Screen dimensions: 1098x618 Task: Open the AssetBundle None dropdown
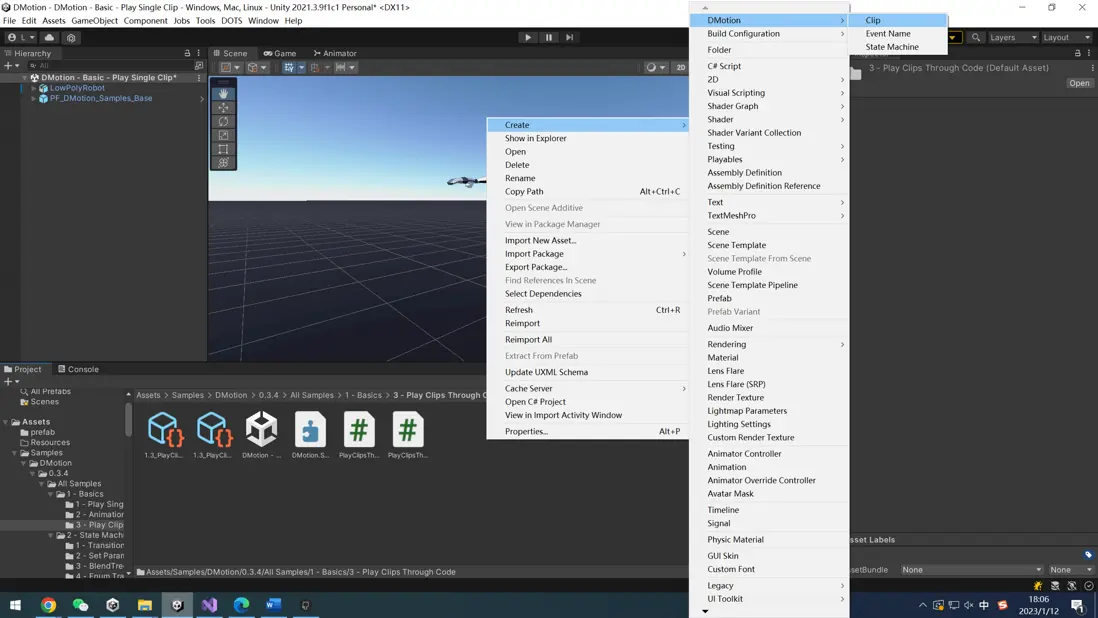pyautogui.click(x=971, y=570)
